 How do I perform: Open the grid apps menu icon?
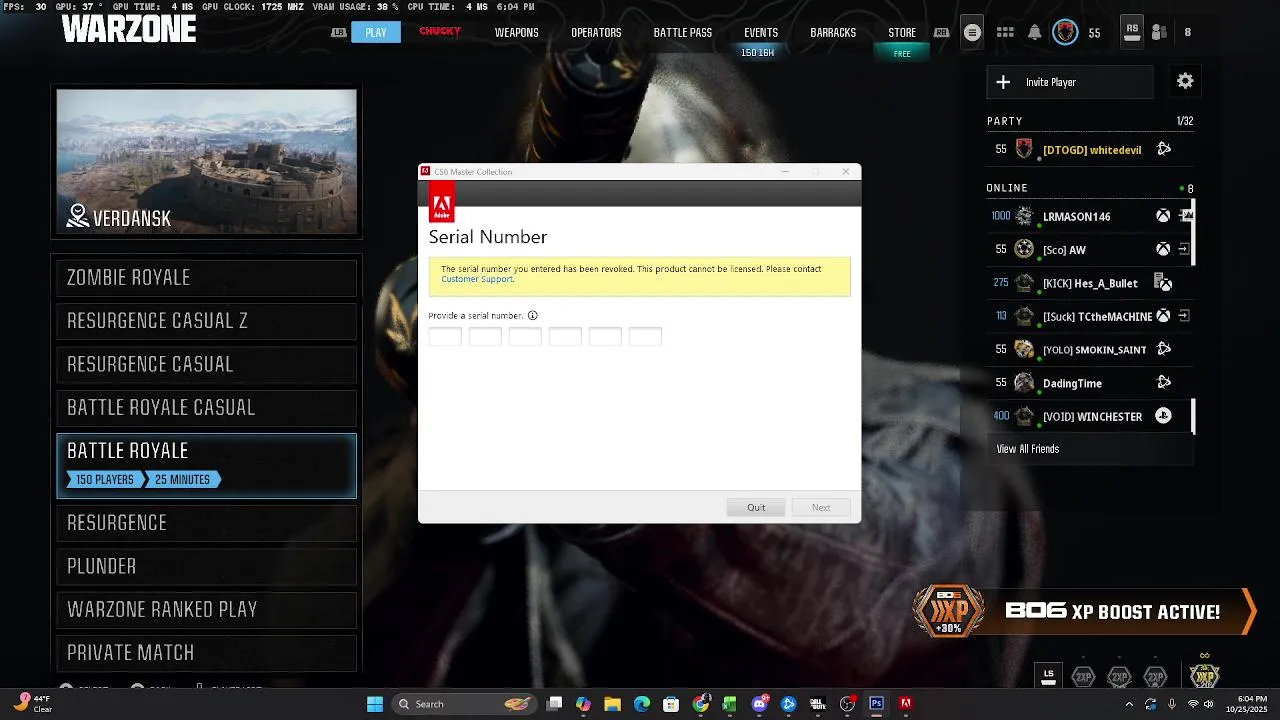(x=1005, y=33)
